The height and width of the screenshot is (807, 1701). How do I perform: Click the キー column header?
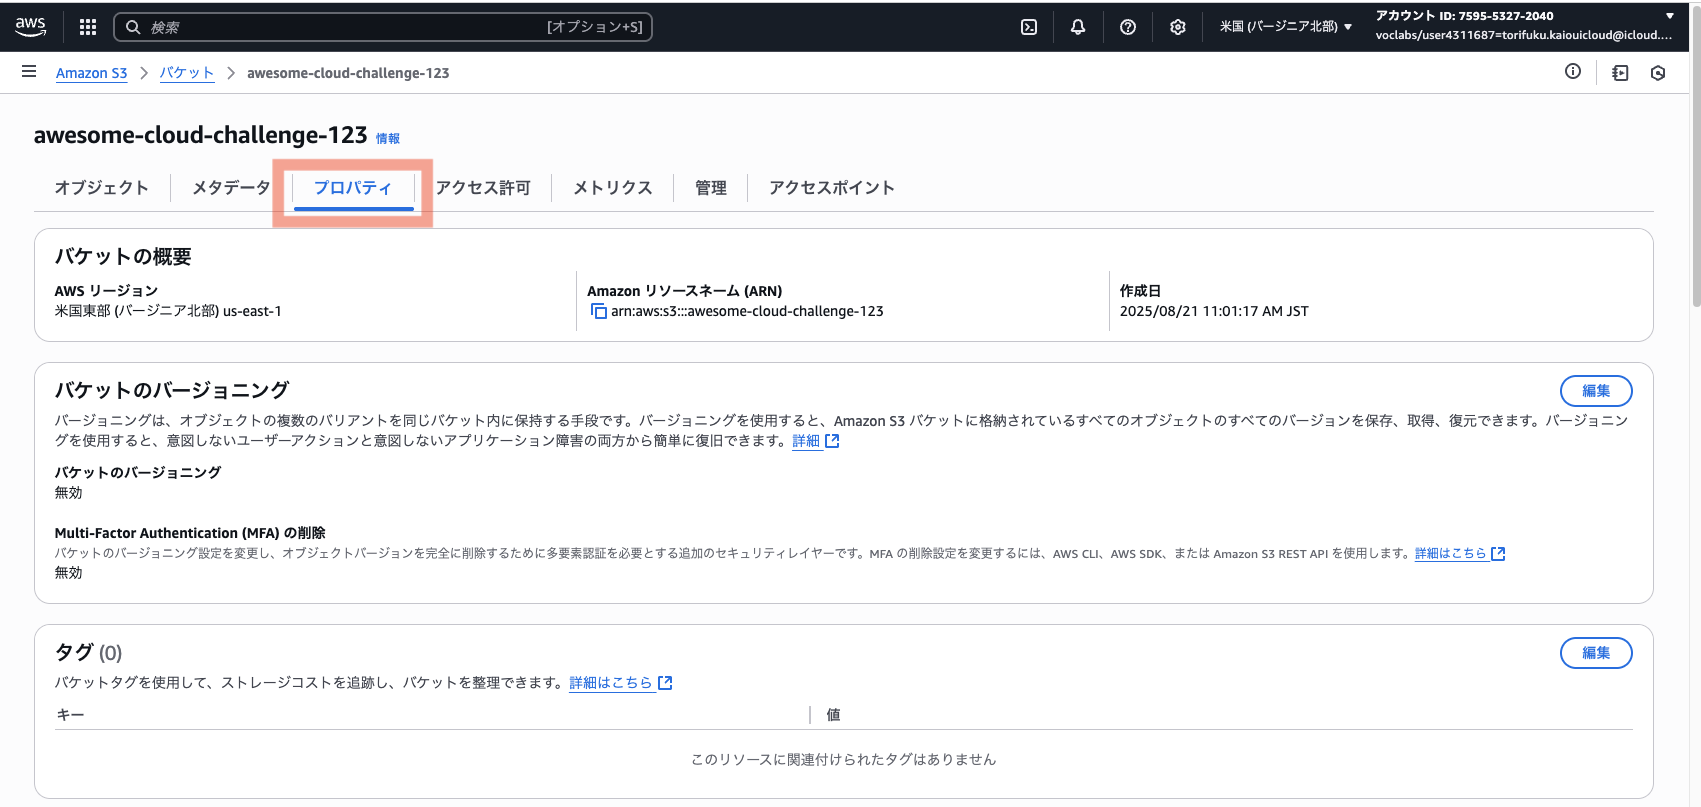click(70, 715)
